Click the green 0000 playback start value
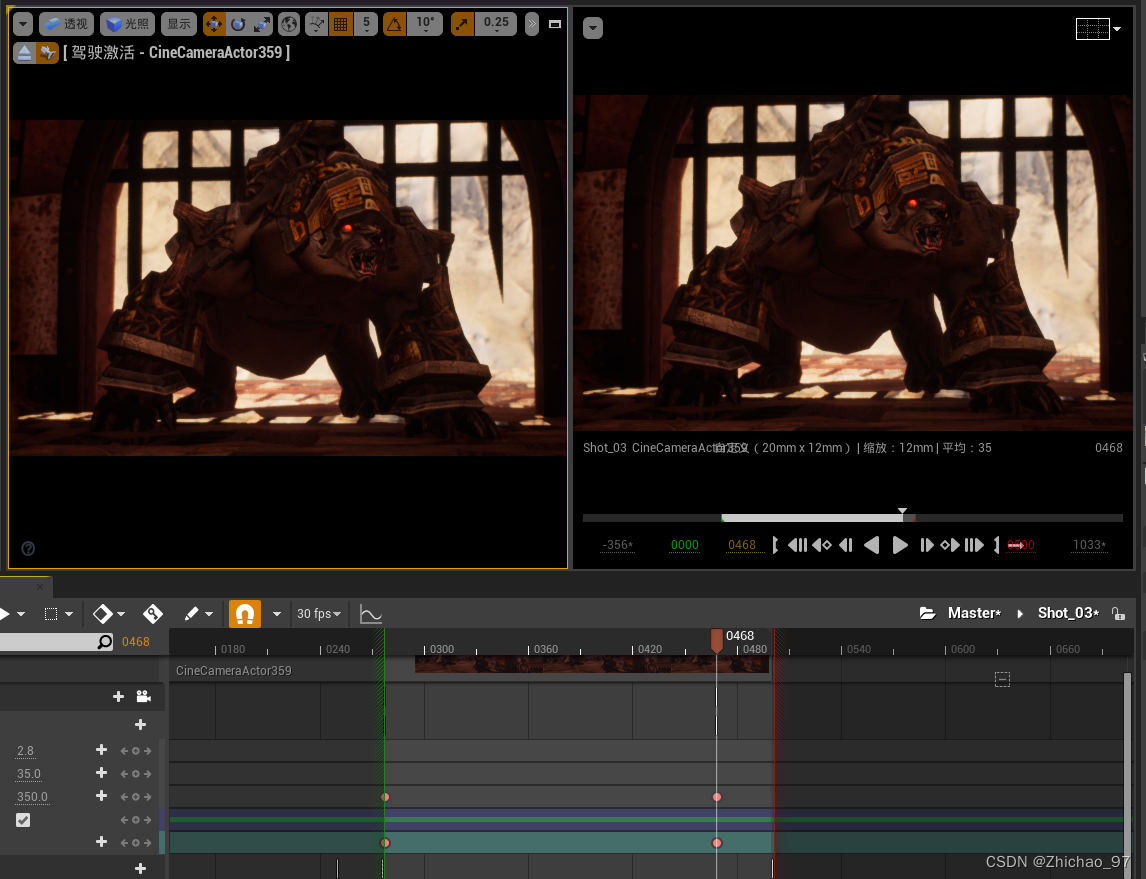This screenshot has height=879, width=1146. point(685,545)
